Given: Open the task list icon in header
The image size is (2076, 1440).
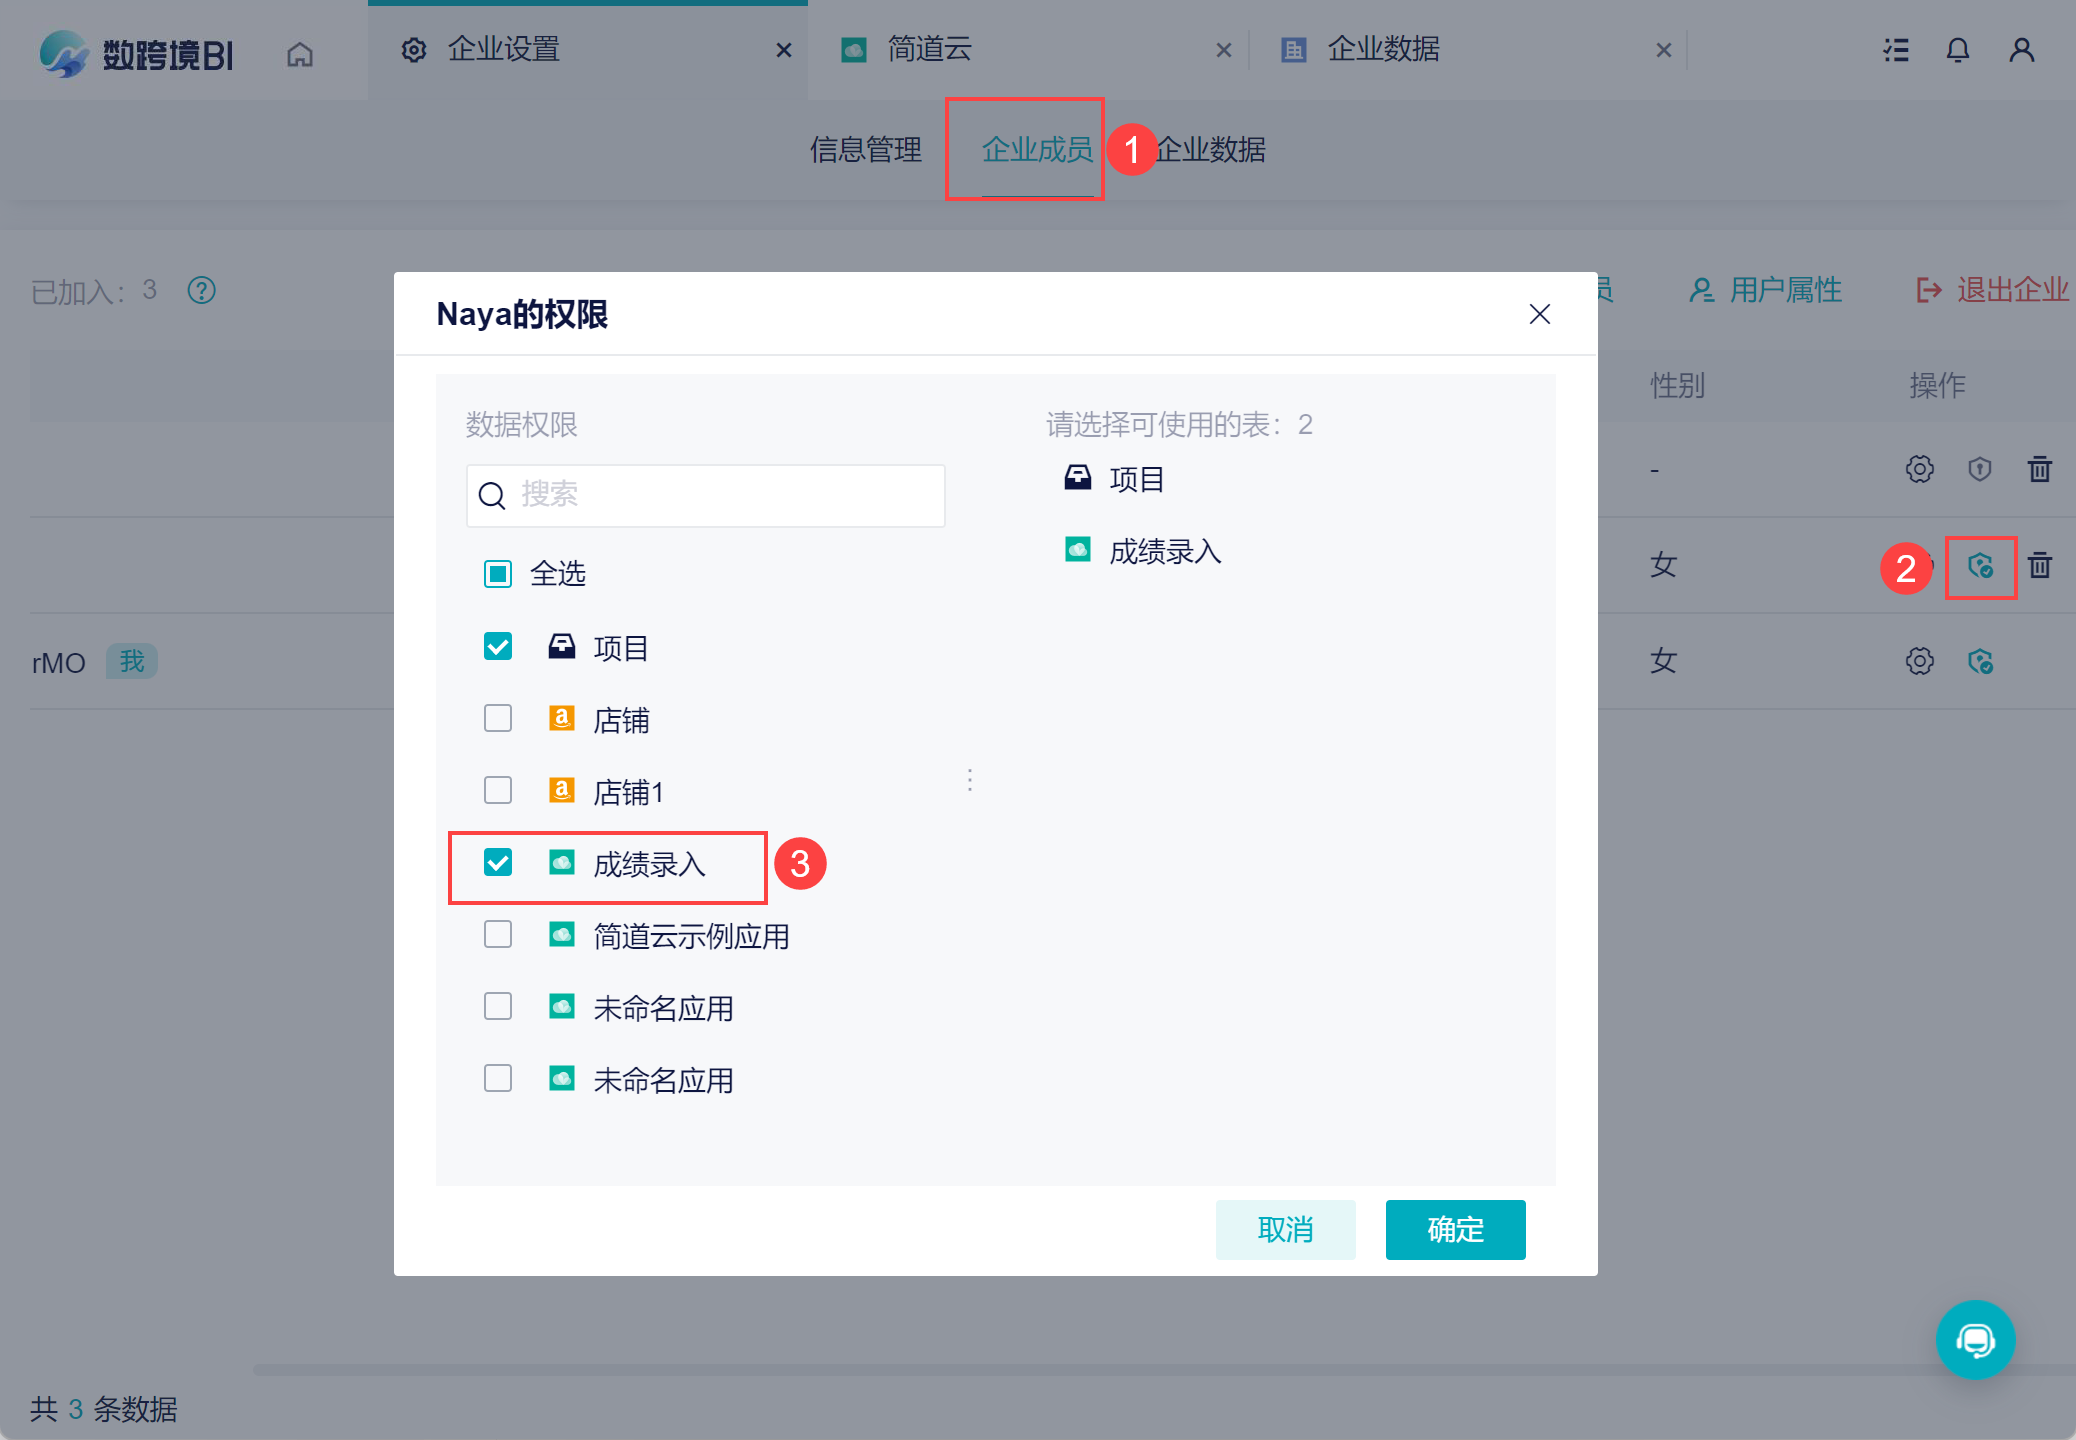Looking at the screenshot, I should coord(1895,50).
